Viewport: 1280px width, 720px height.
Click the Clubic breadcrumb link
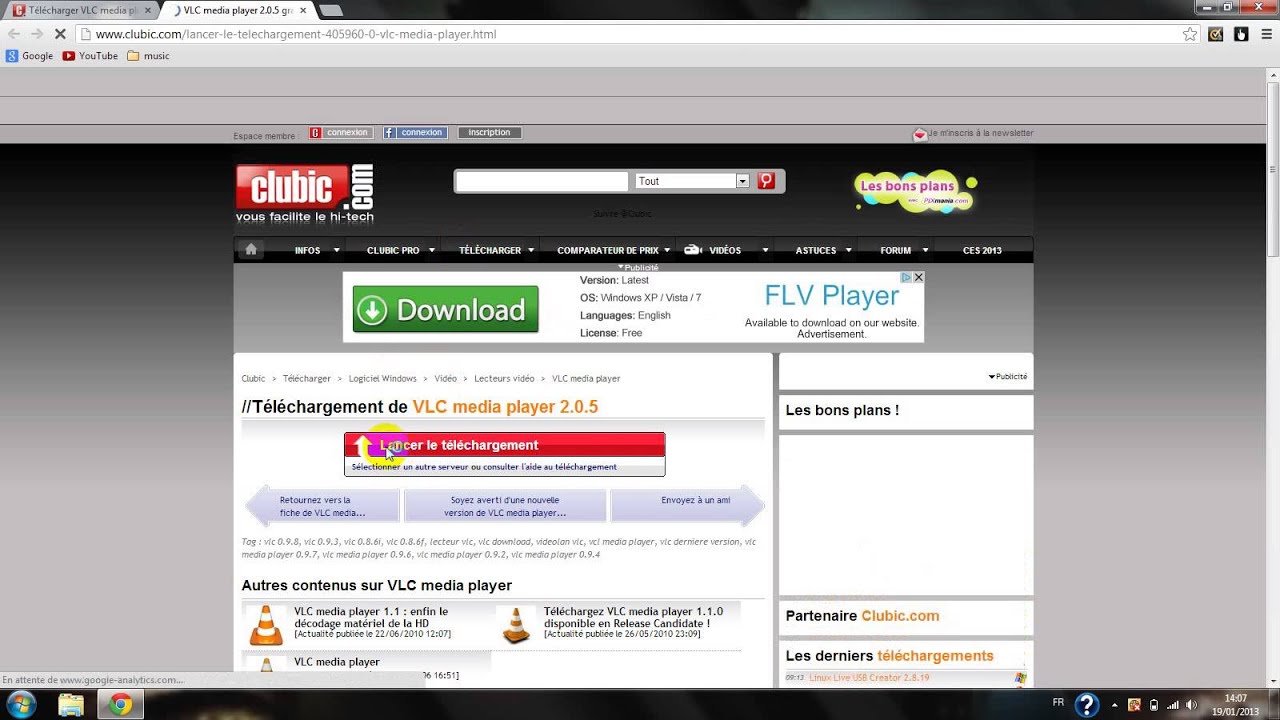click(253, 379)
